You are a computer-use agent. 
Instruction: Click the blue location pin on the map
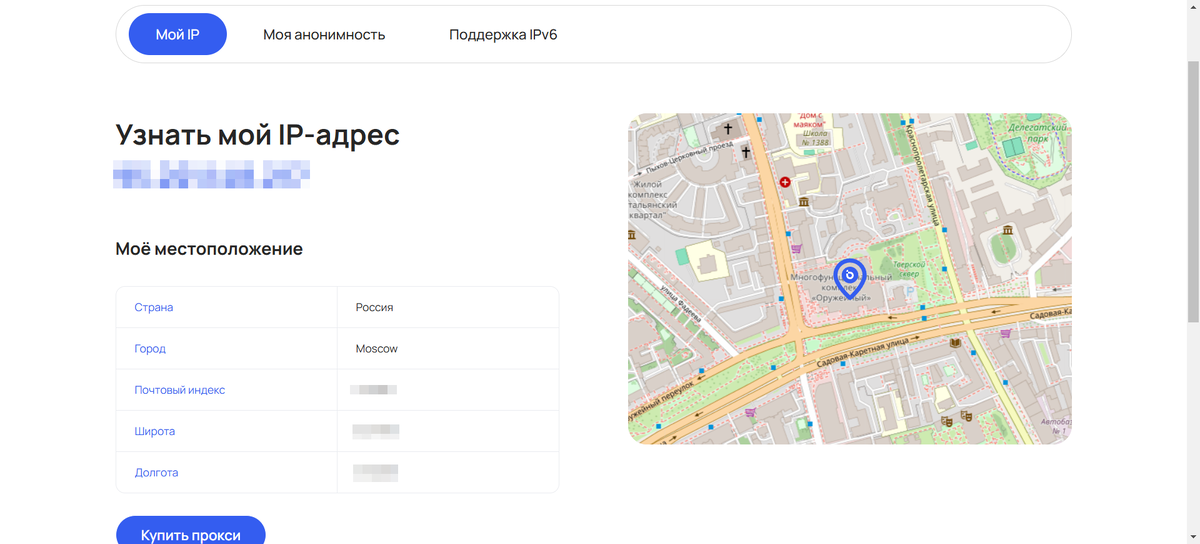point(850,279)
